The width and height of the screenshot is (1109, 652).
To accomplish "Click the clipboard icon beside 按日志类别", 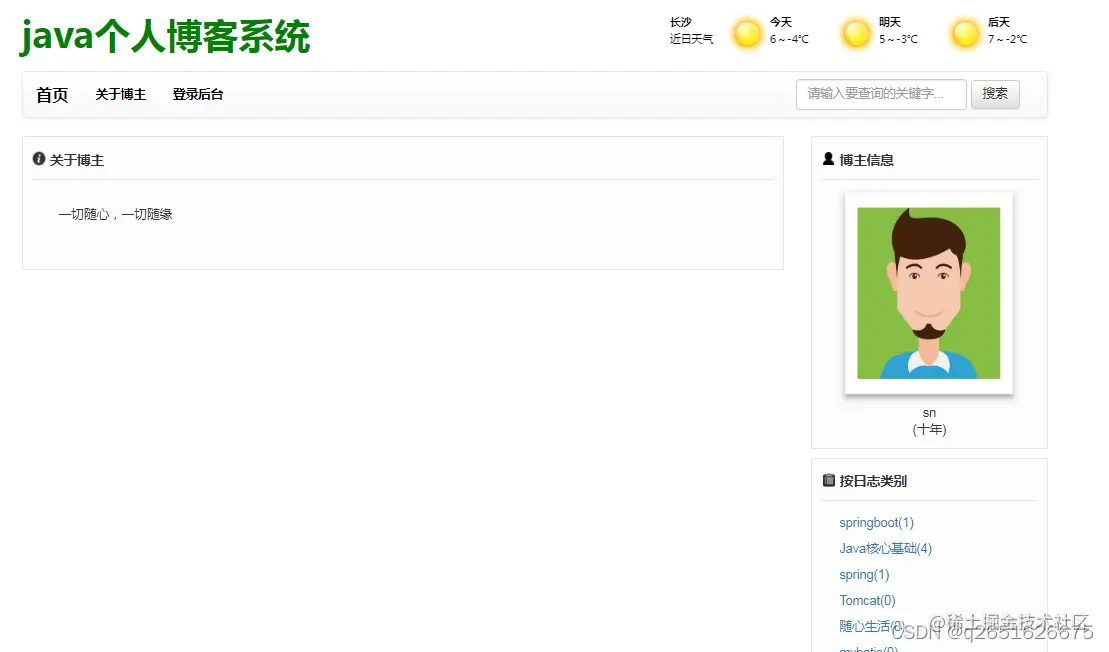I will pyautogui.click(x=828, y=480).
